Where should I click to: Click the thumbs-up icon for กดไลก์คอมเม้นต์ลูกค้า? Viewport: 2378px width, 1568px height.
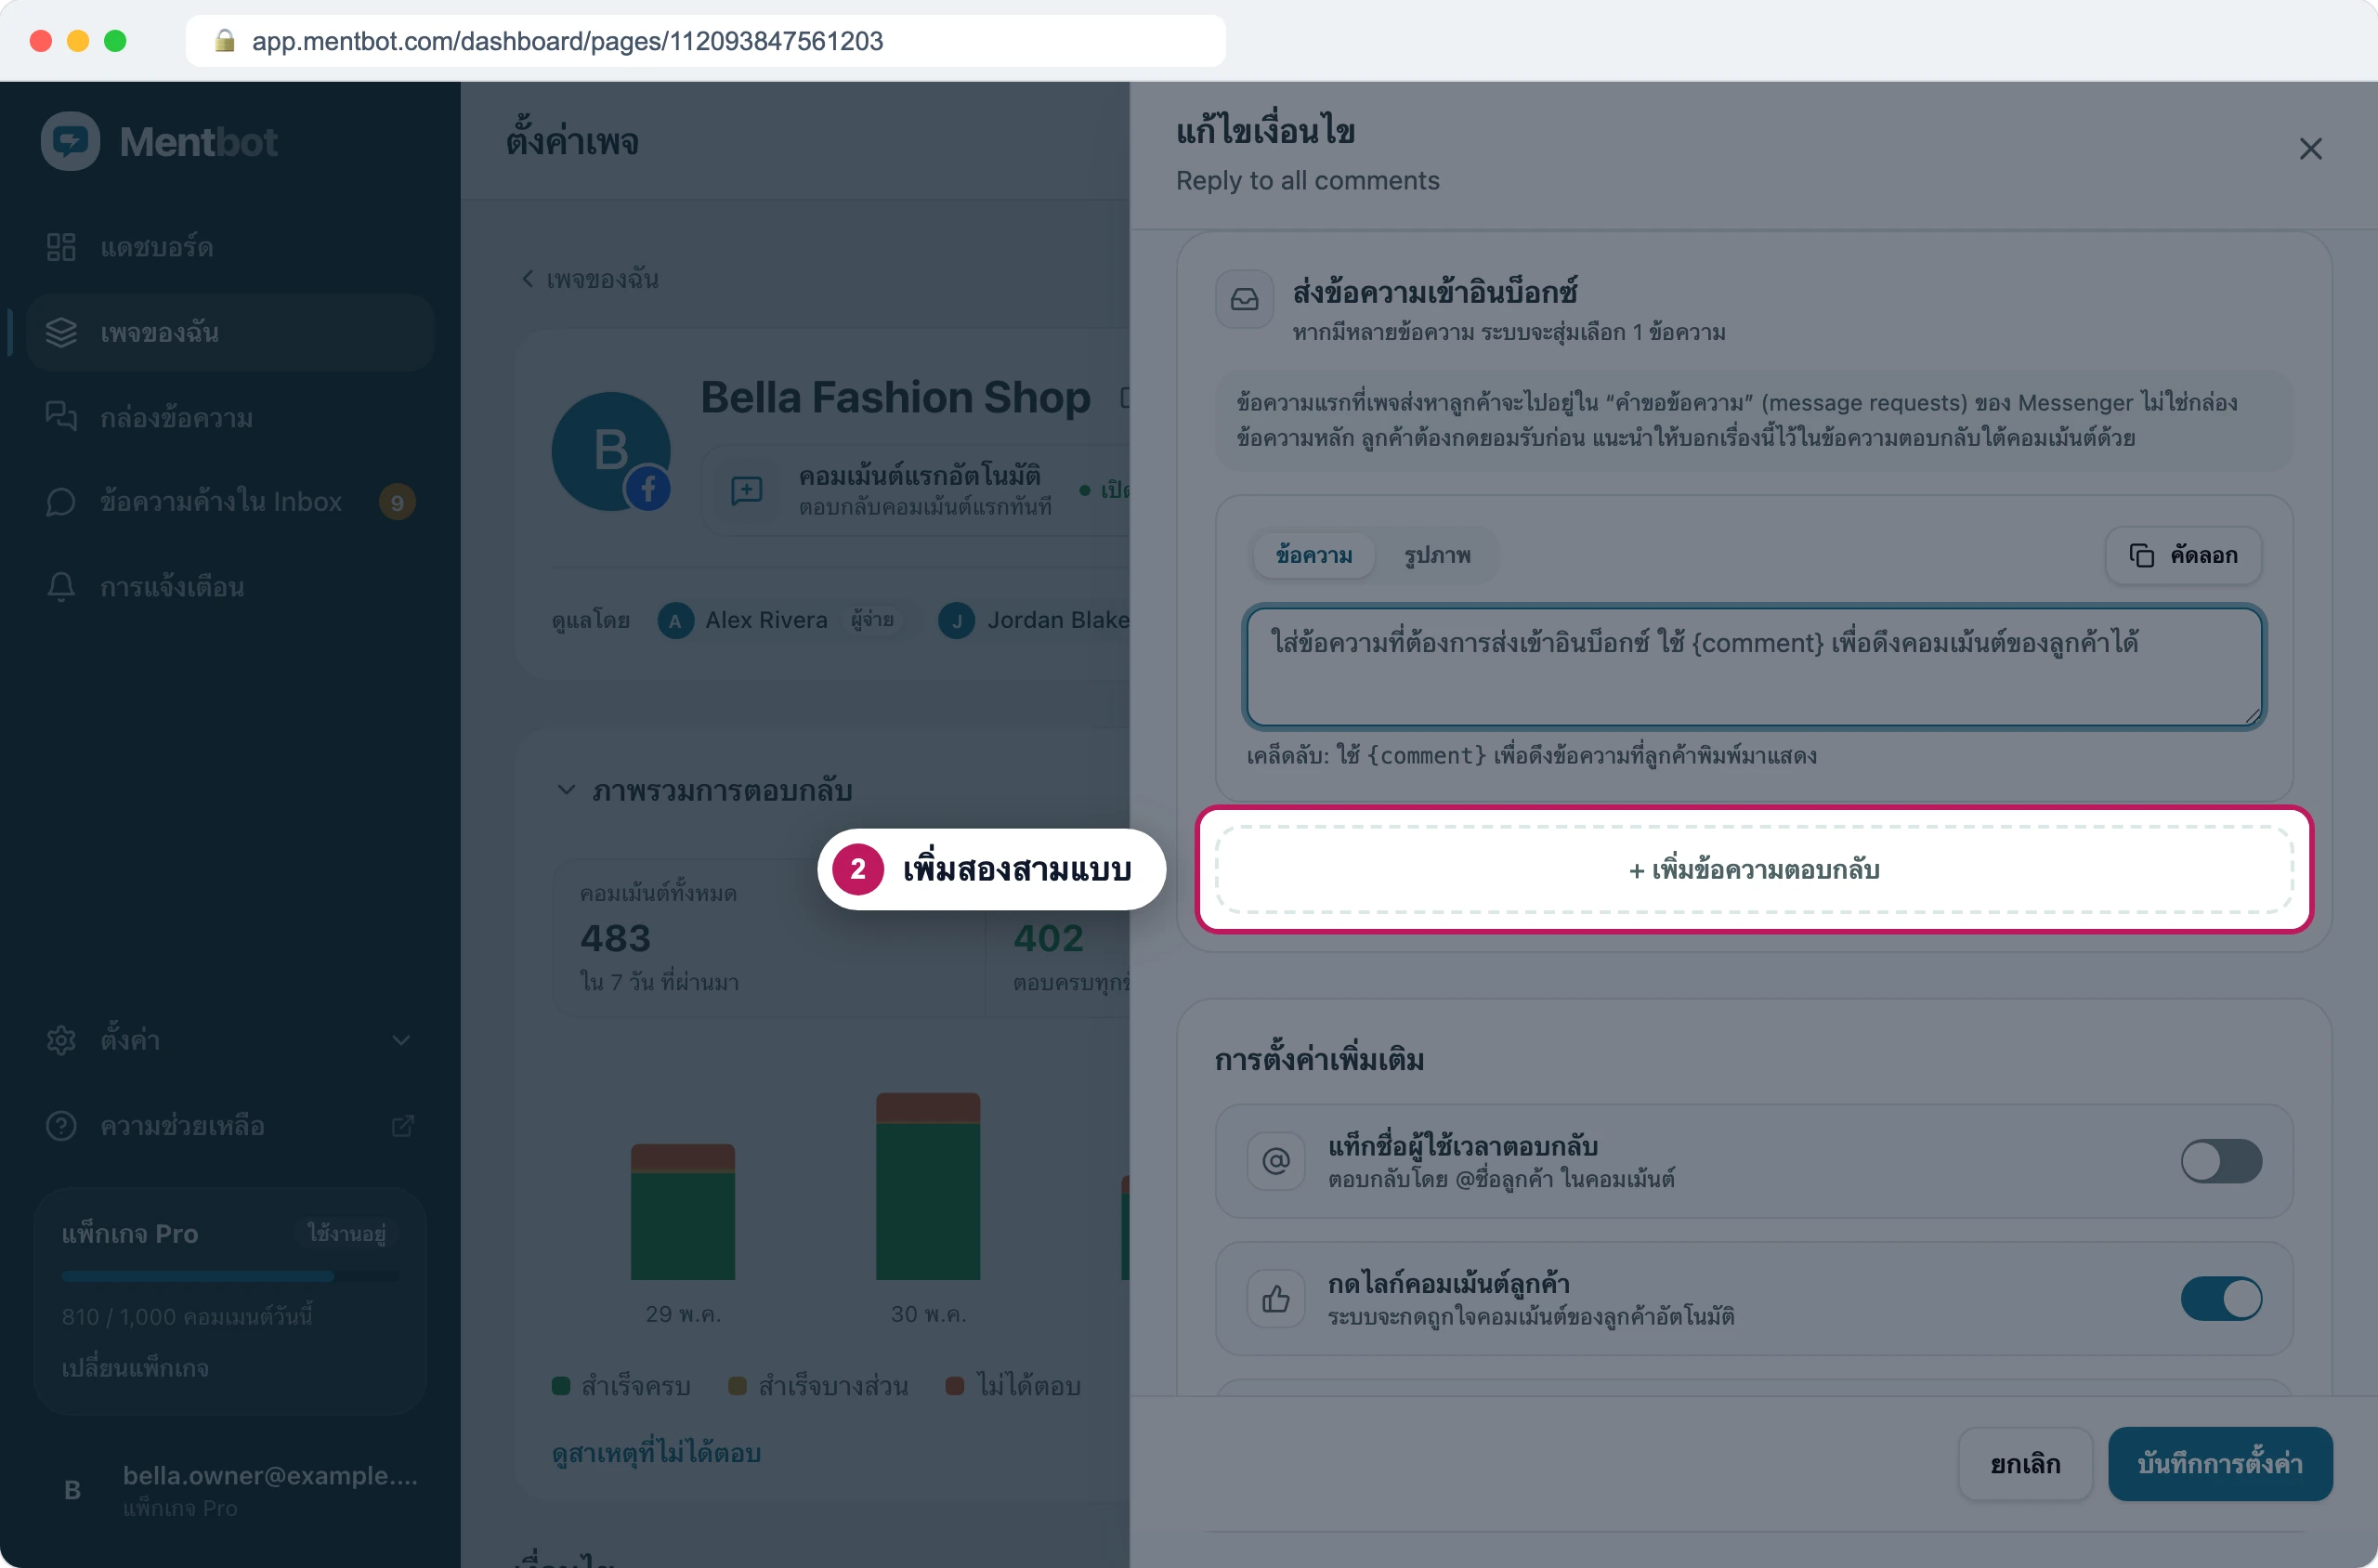click(x=1276, y=1299)
